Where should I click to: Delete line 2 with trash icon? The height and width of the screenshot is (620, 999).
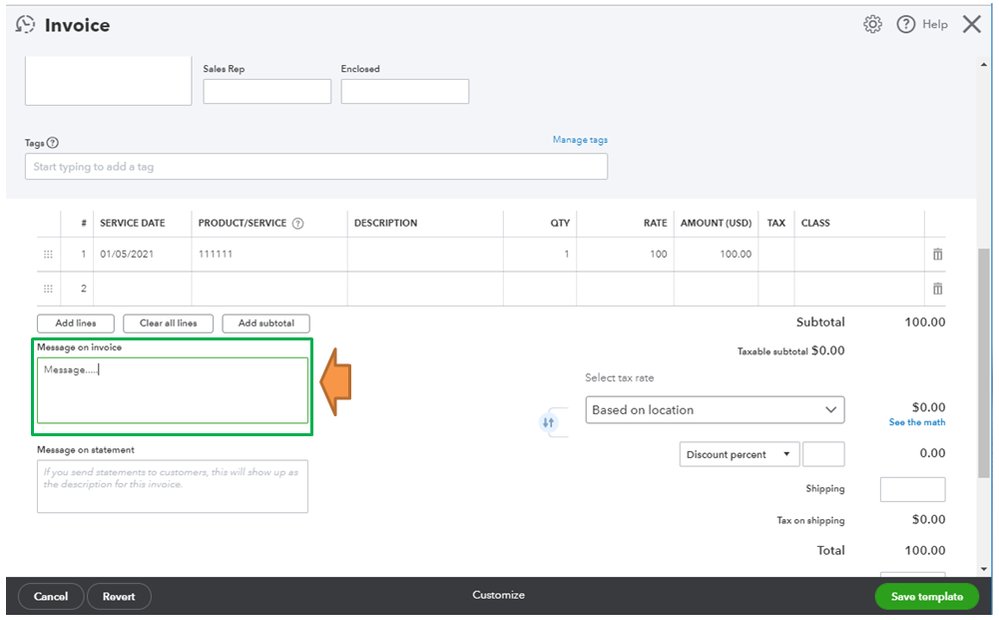pos(937,289)
